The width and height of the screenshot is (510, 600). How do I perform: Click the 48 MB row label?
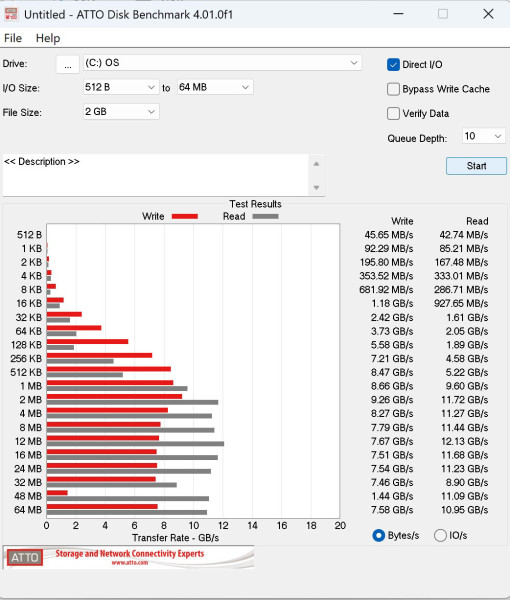pyautogui.click(x=28, y=496)
